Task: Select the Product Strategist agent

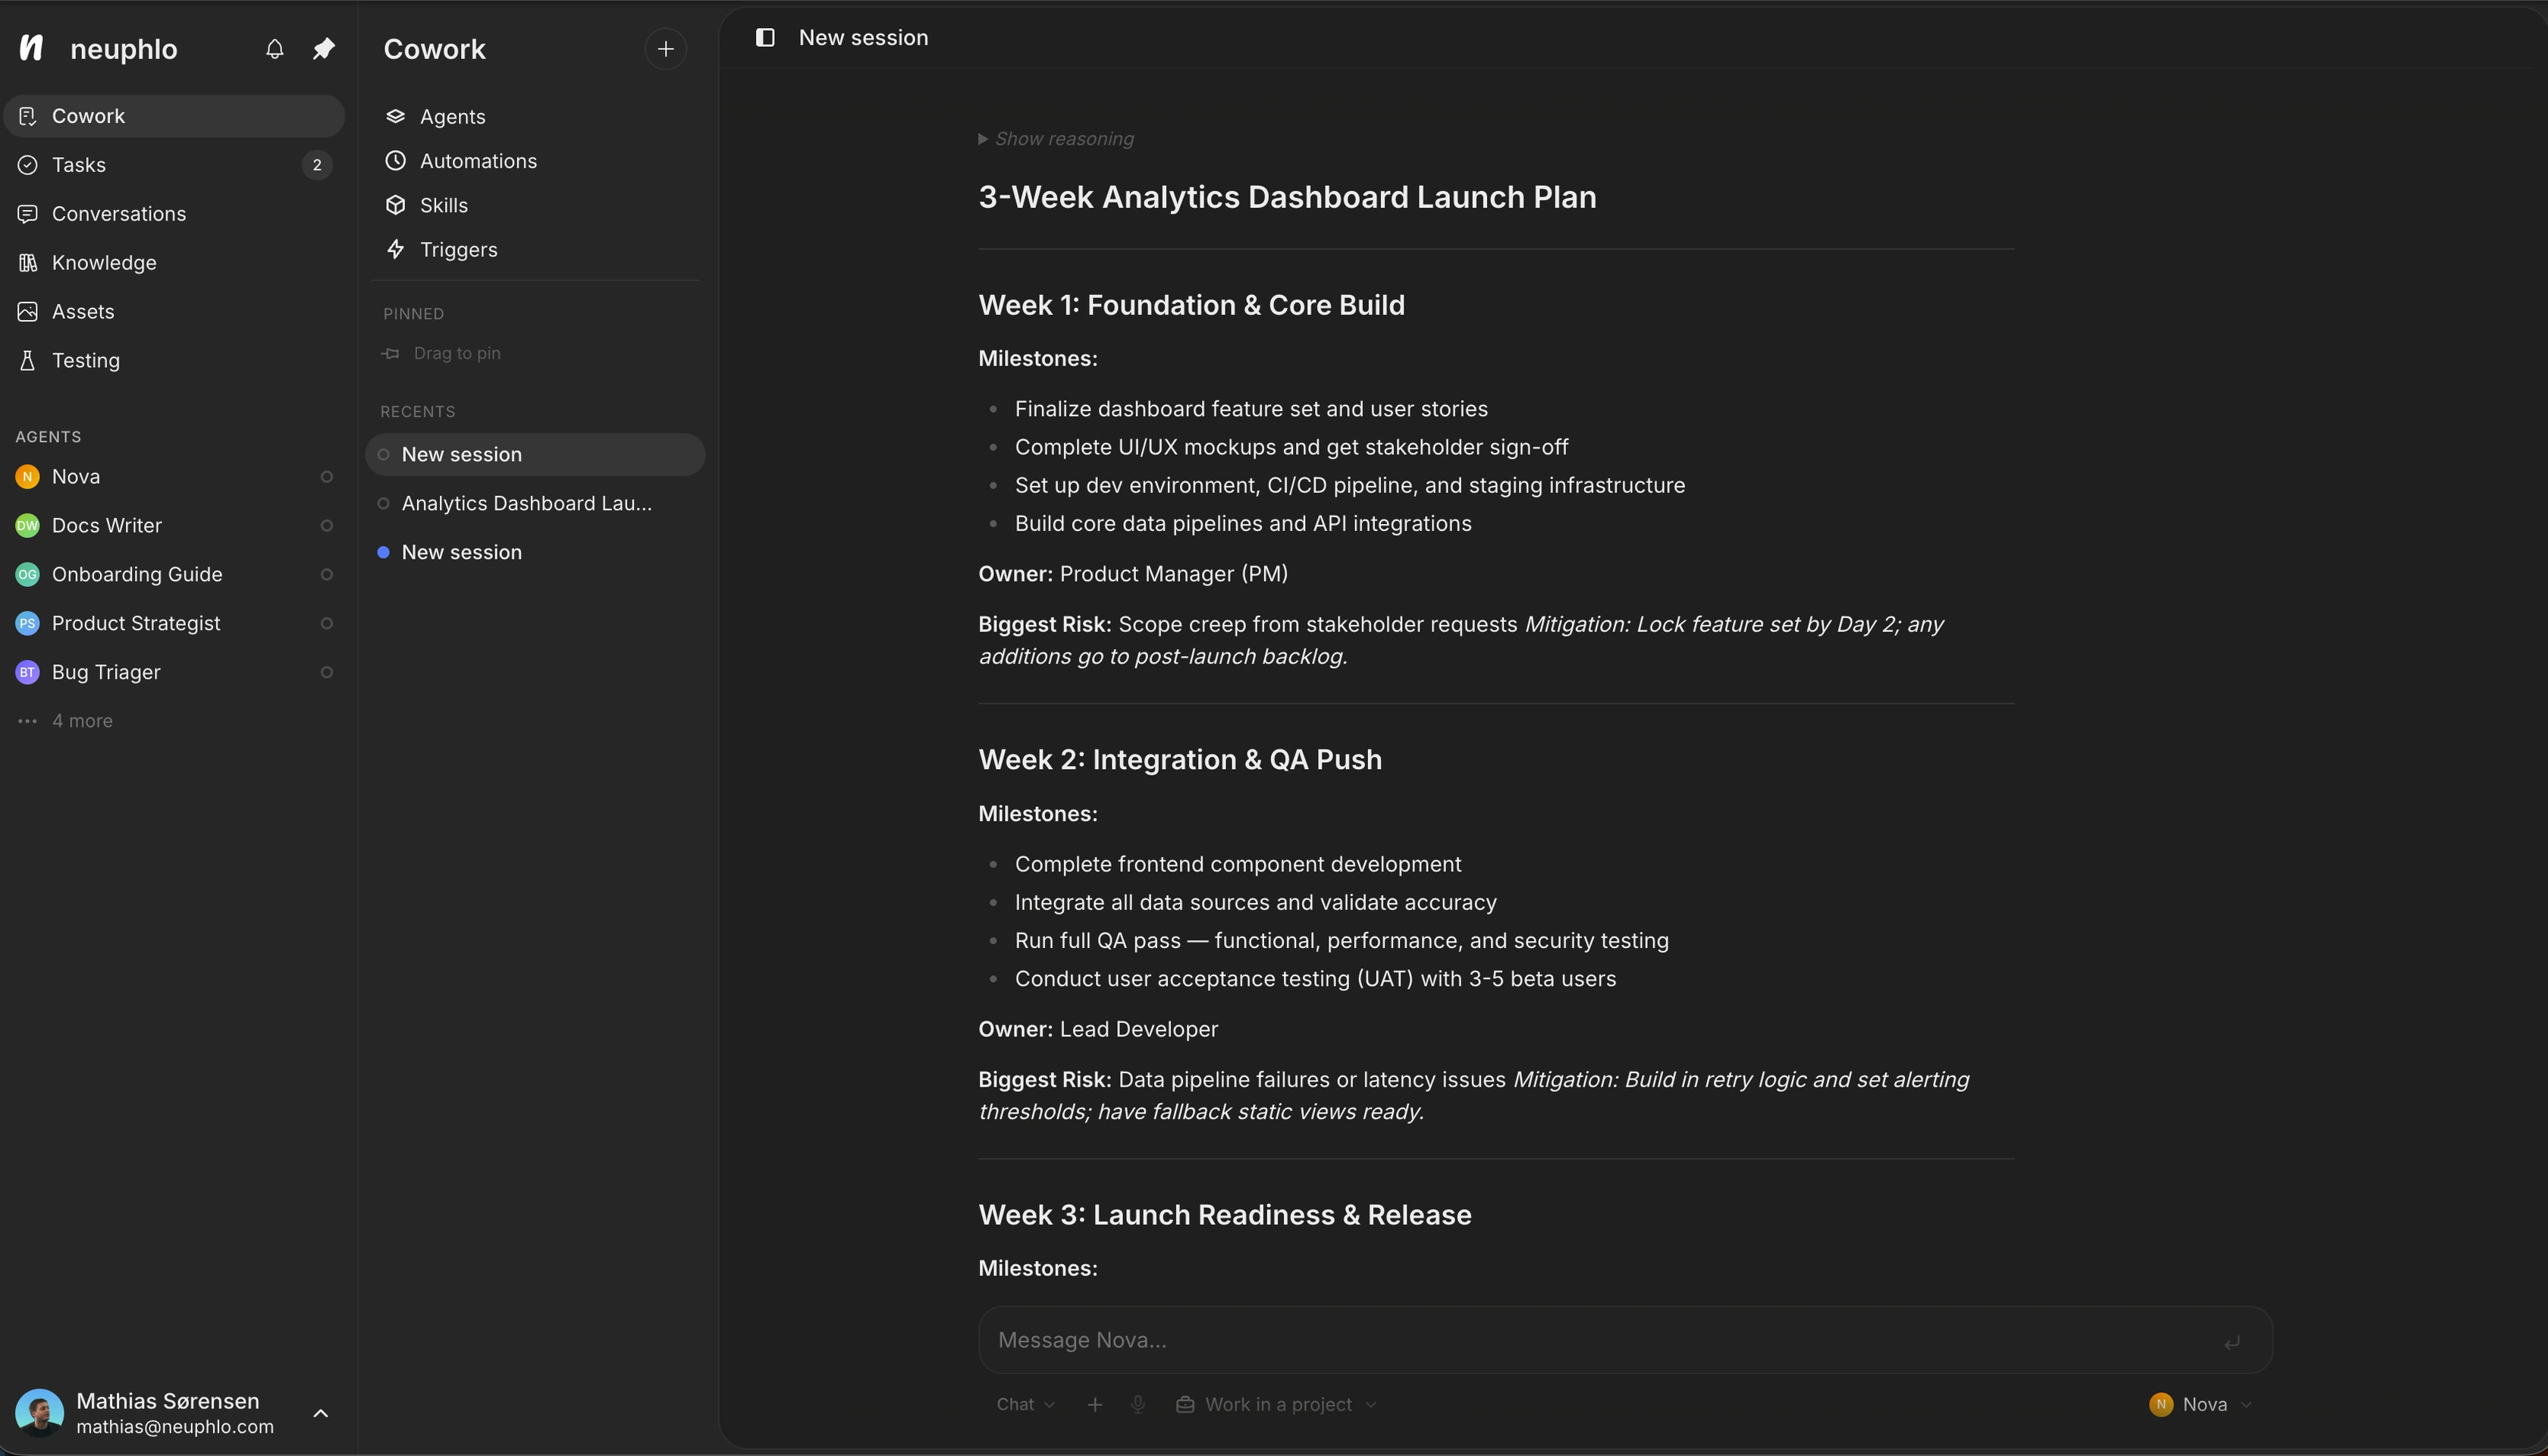Action: [x=174, y=624]
